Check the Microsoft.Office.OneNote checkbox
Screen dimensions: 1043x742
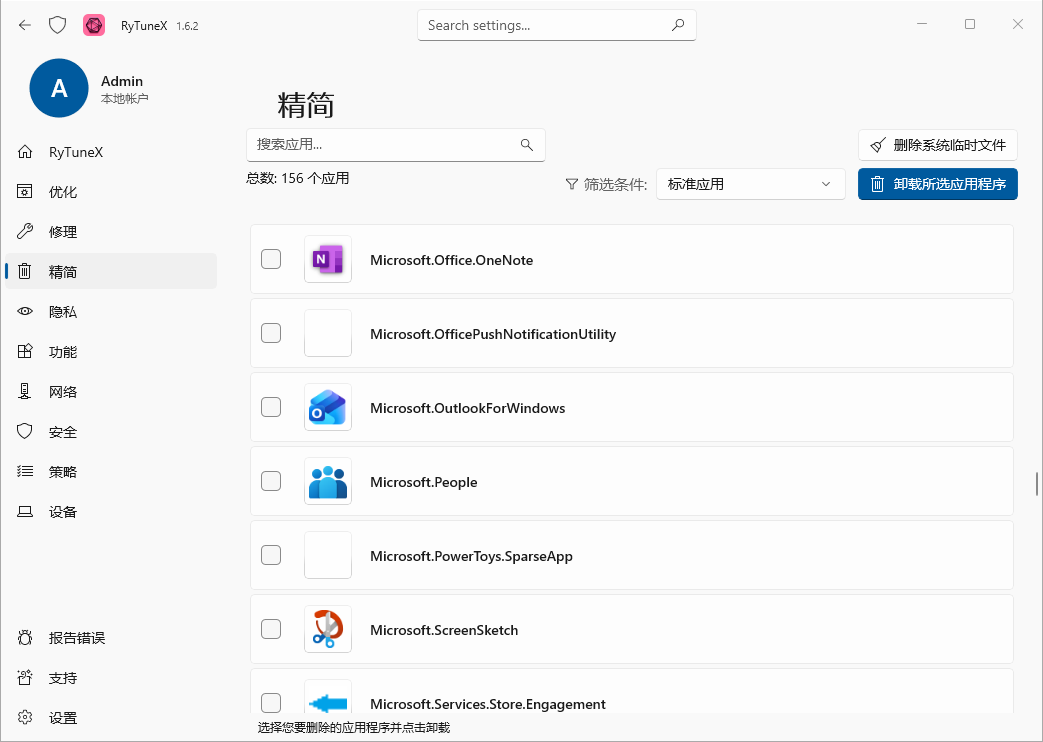[271, 260]
